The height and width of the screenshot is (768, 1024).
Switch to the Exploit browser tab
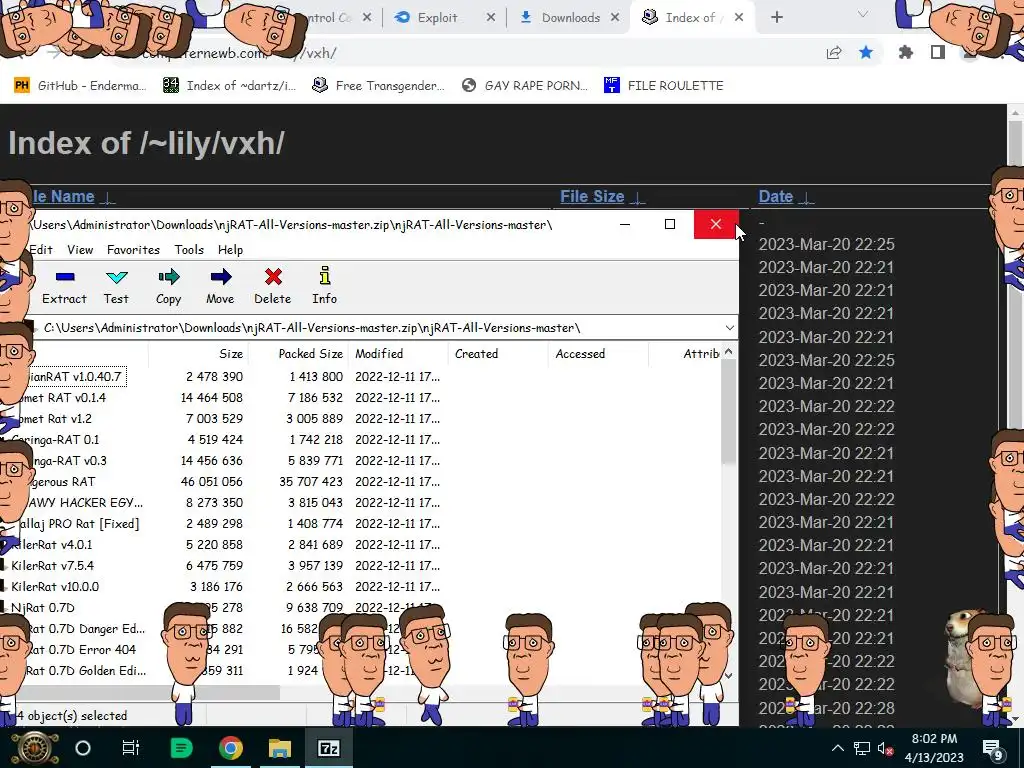(x=446, y=18)
